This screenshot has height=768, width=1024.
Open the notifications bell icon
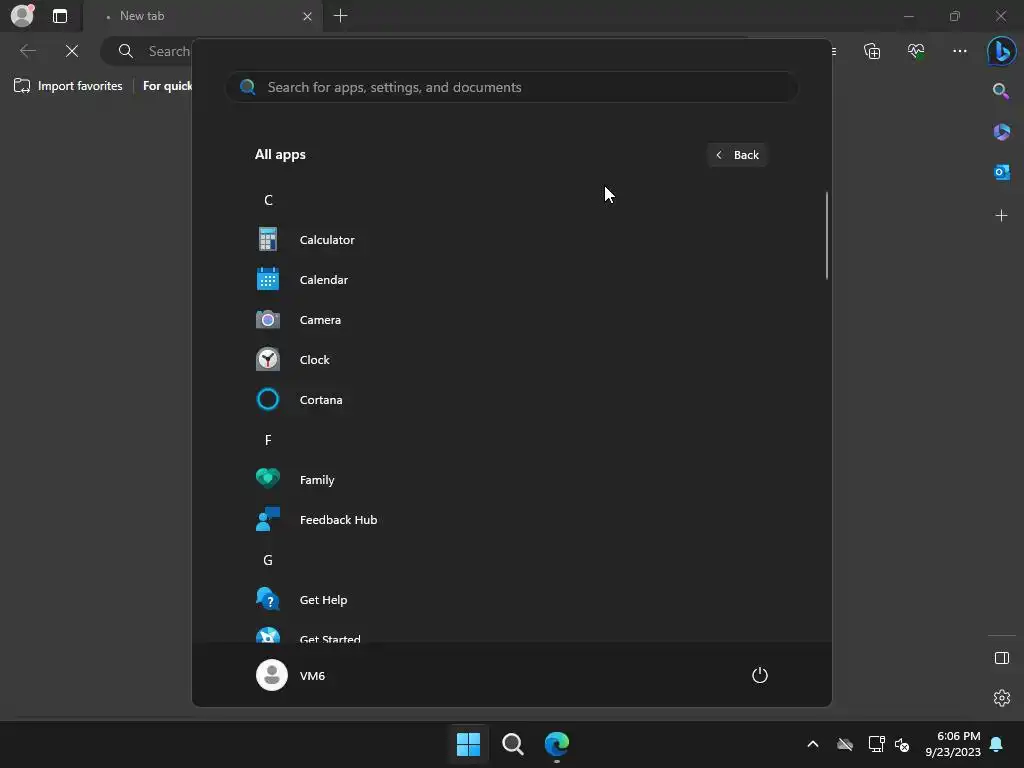997,744
